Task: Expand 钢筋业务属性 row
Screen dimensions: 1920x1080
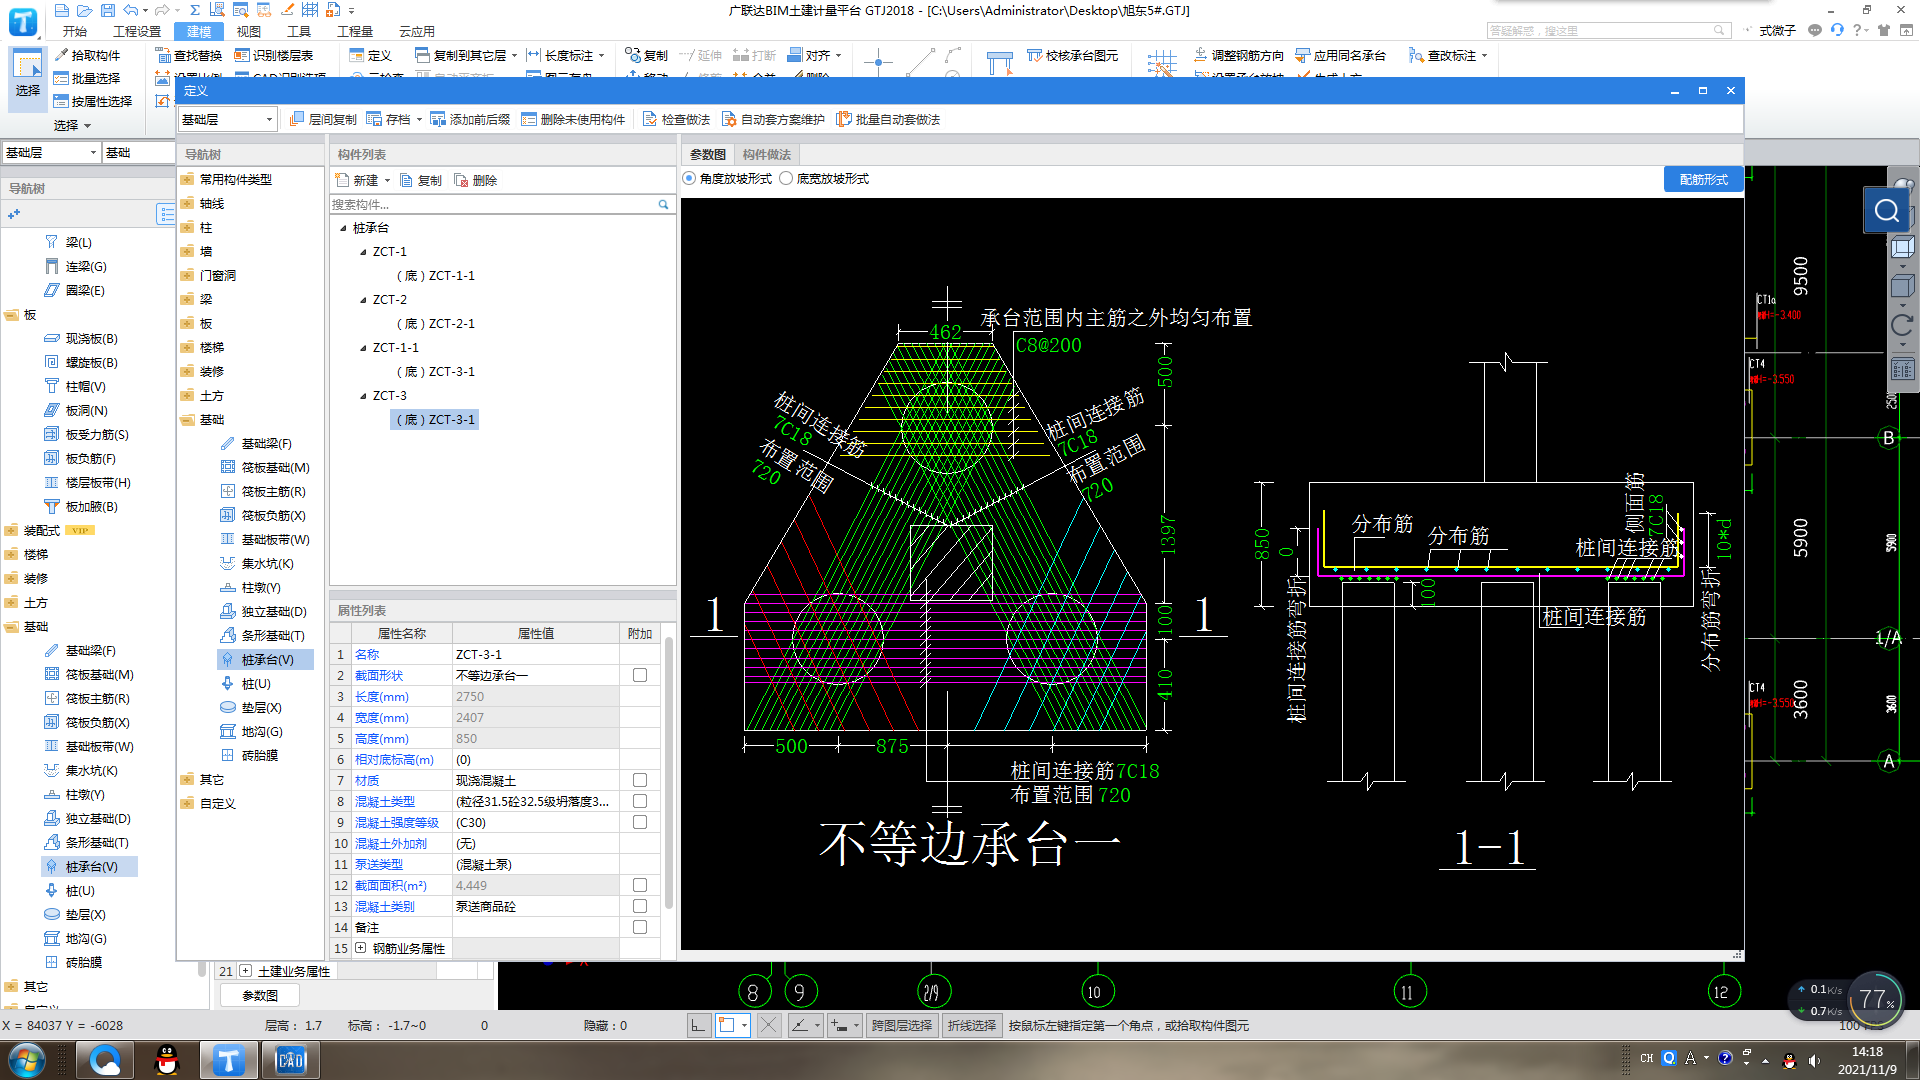Action: pyautogui.click(x=361, y=948)
